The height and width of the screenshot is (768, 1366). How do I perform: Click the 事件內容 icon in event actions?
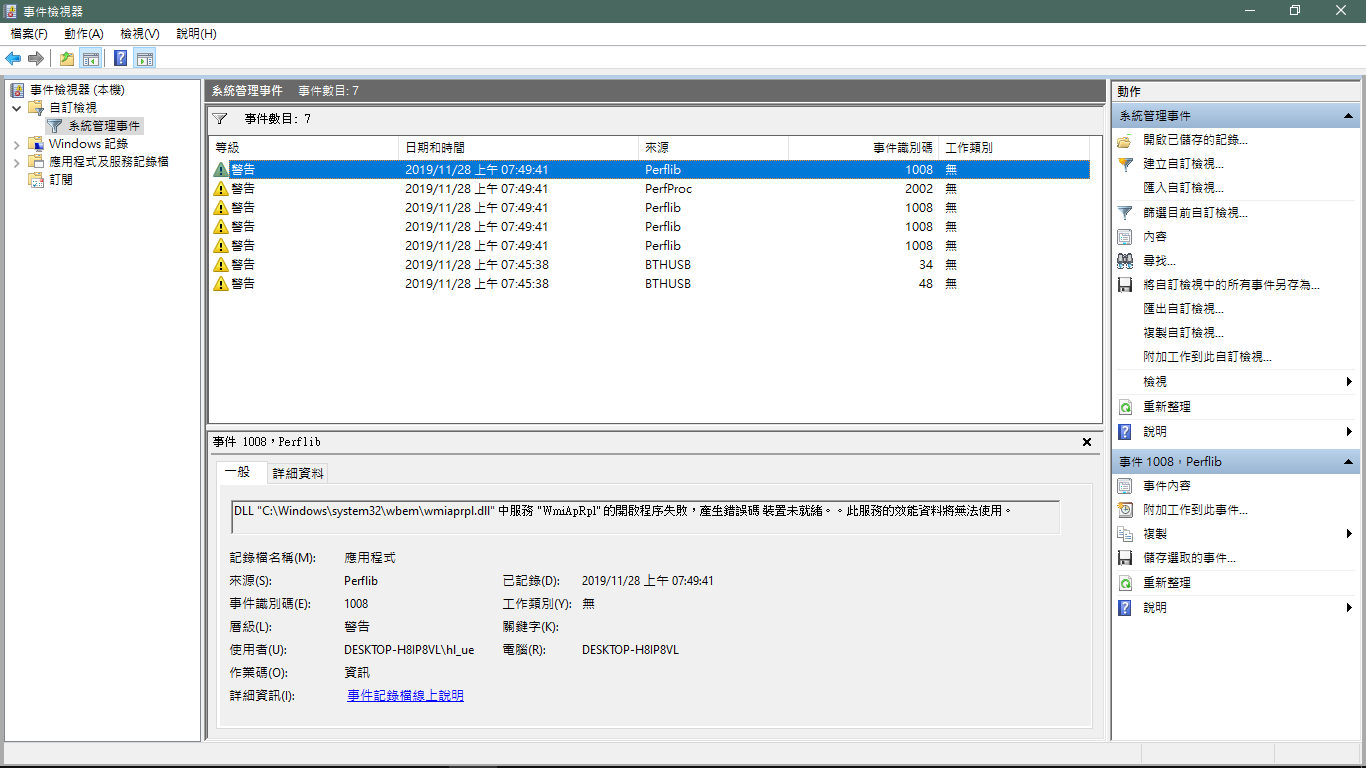(x=1125, y=486)
